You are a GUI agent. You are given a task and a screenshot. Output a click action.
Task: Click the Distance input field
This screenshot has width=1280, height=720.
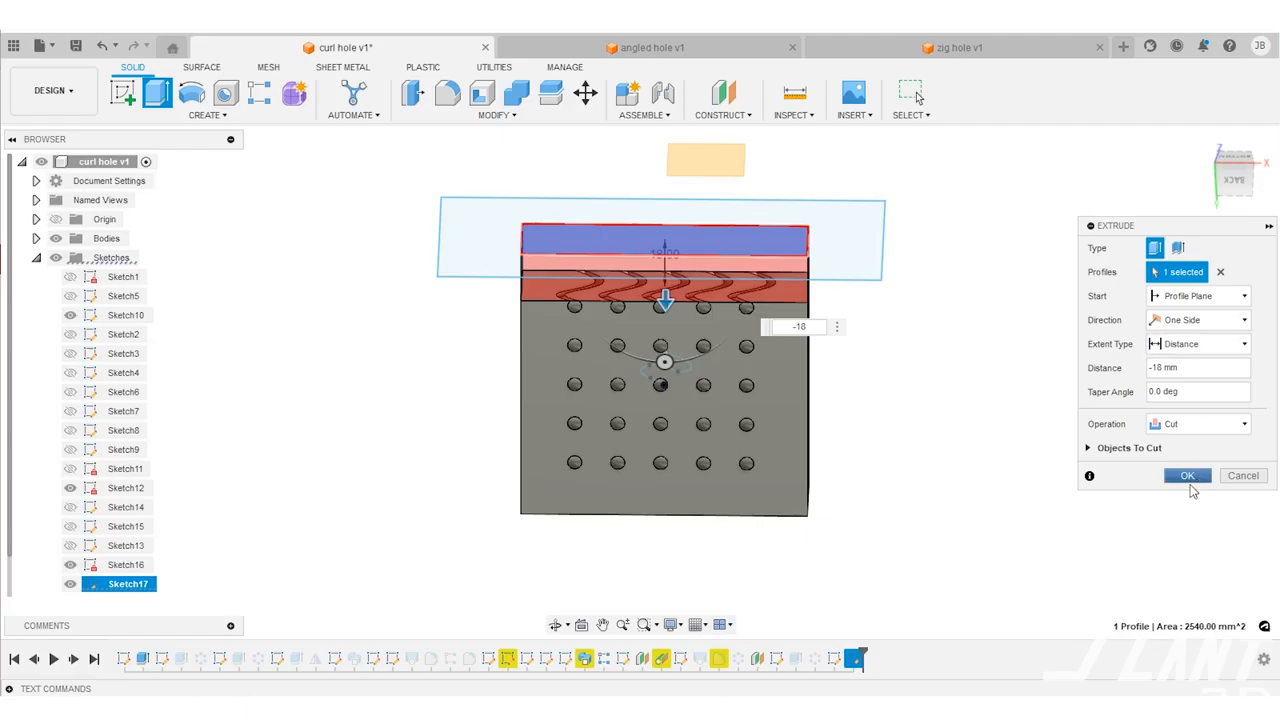1198,368
